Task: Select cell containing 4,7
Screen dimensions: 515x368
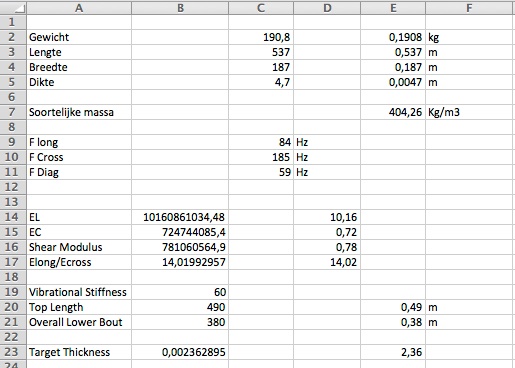Action: click(x=261, y=82)
